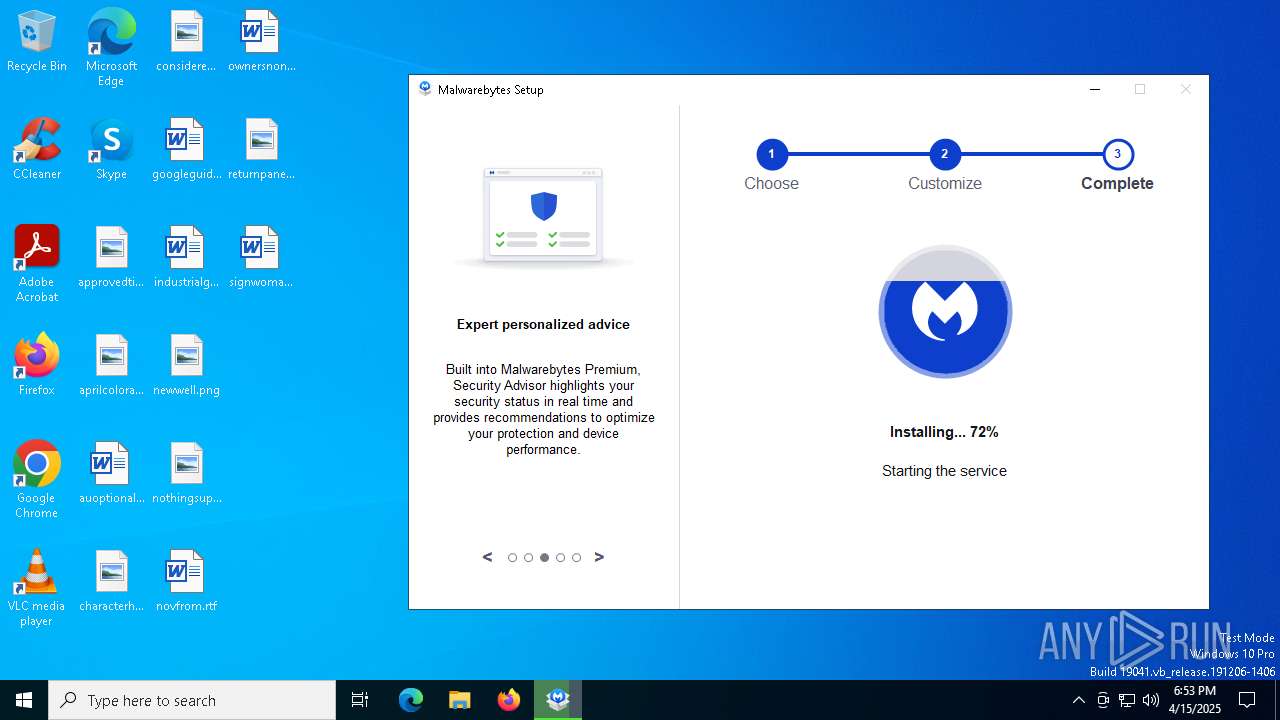Click the Complete step label

click(1117, 184)
